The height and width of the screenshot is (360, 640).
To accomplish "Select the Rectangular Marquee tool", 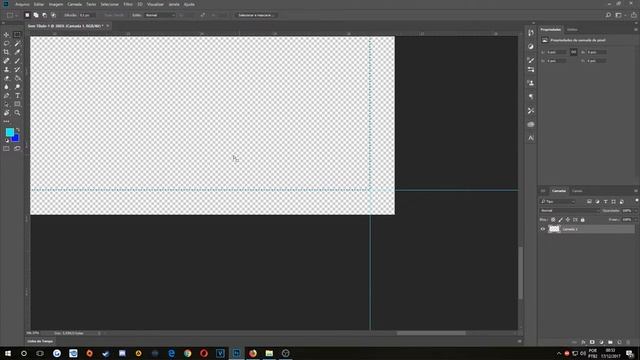I will [x=17, y=35].
